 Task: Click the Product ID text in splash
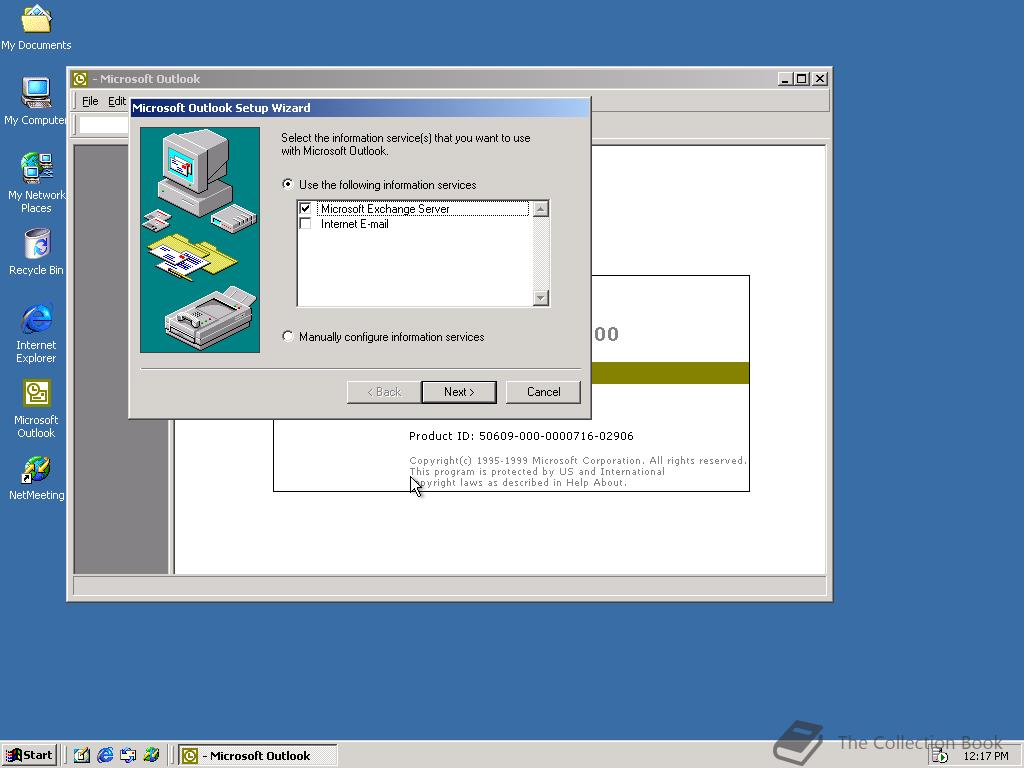click(521, 436)
